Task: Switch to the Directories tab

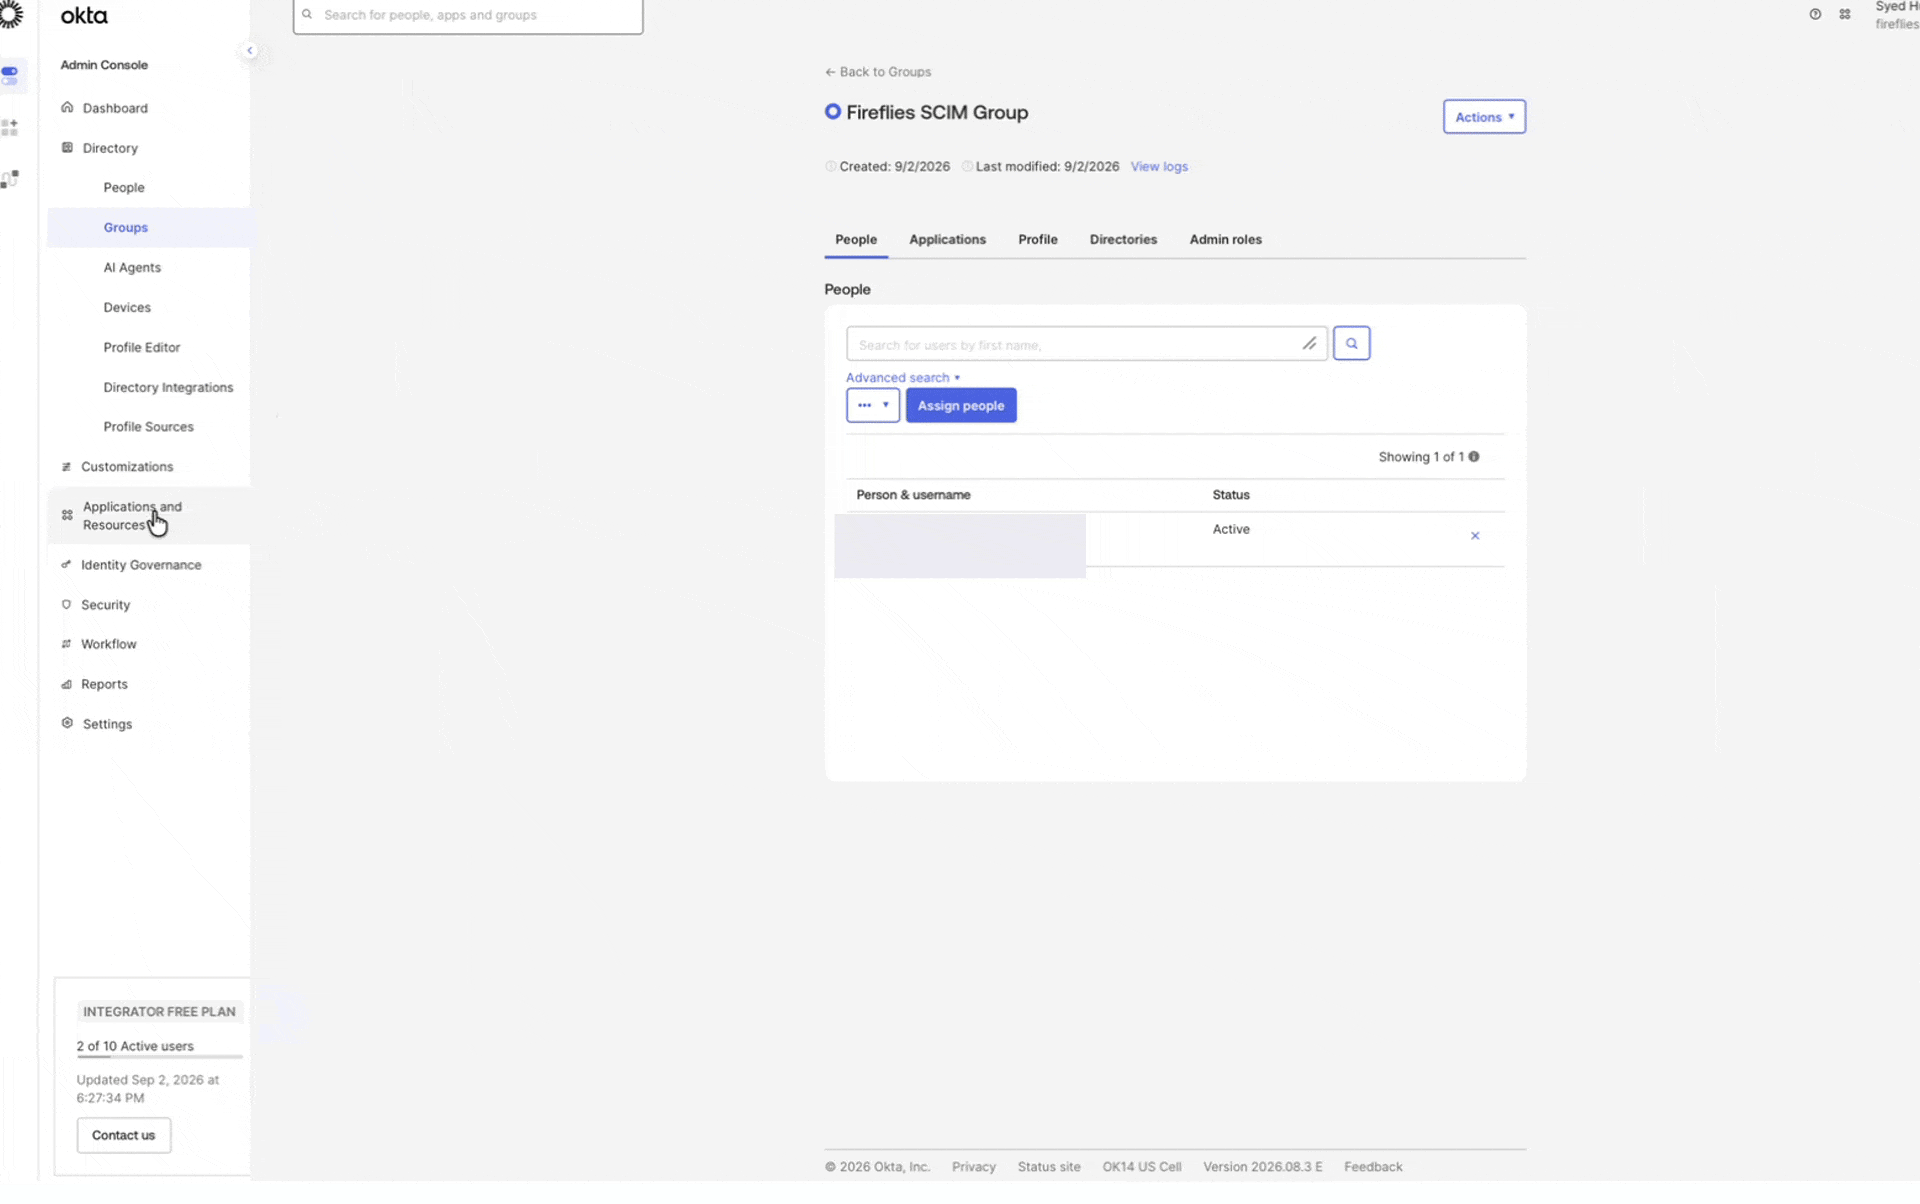Action: [x=1123, y=240]
